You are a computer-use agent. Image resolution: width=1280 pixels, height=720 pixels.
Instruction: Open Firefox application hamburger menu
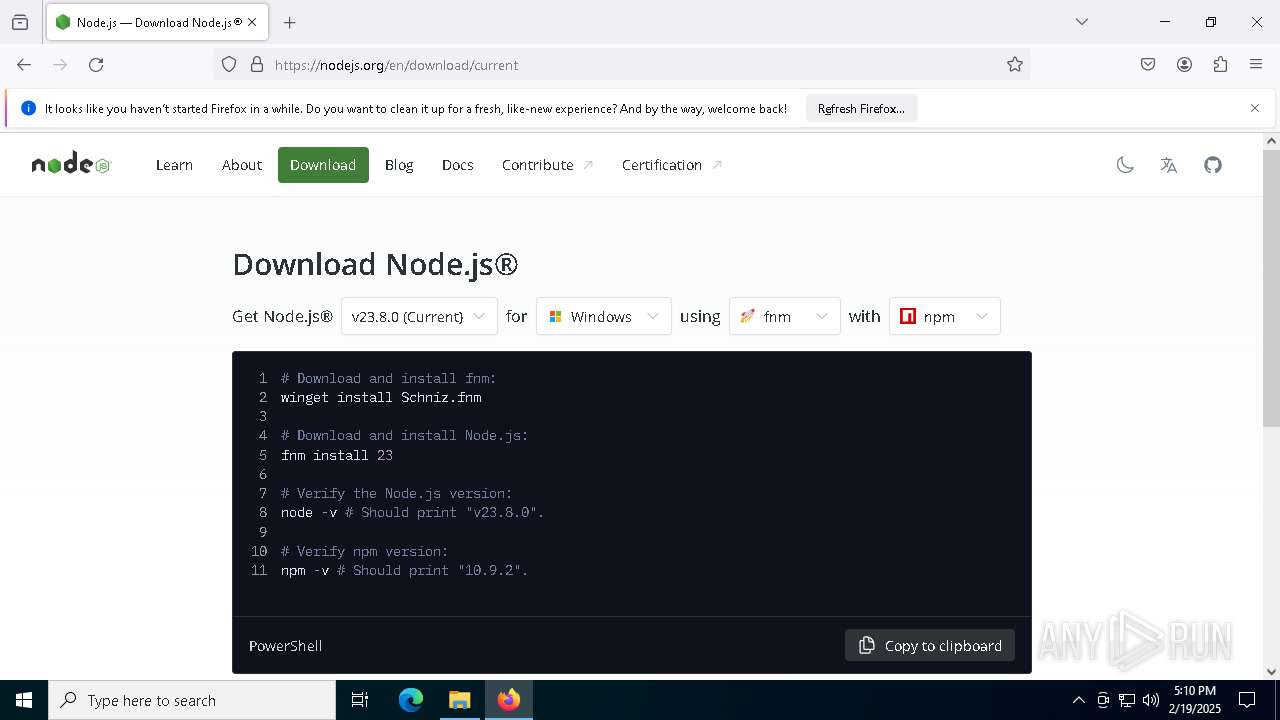(x=1256, y=65)
